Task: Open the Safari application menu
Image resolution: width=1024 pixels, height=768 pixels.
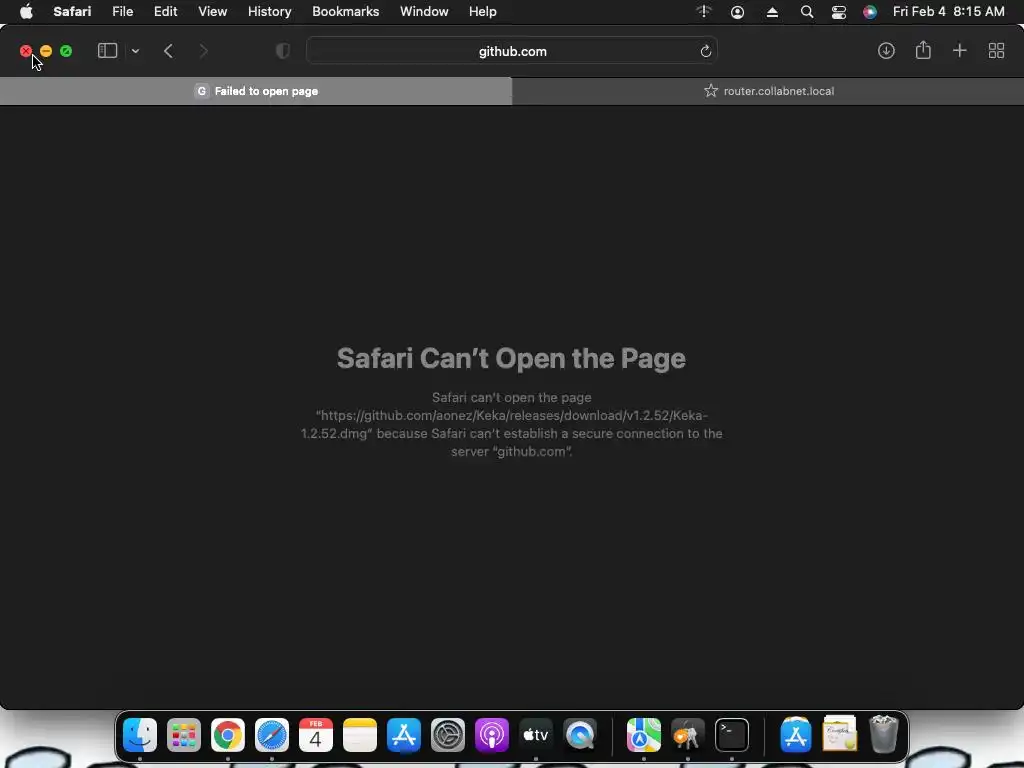Action: [x=72, y=12]
